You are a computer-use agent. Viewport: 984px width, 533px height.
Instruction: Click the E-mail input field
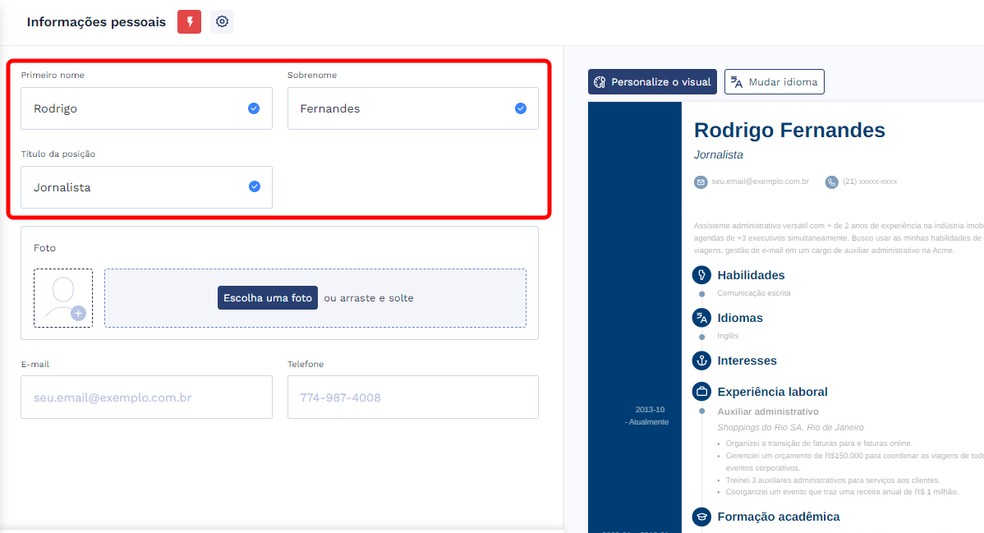(x=146, y=397)
